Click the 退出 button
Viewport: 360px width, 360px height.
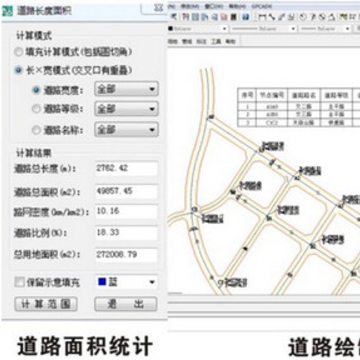coord(126,304)
